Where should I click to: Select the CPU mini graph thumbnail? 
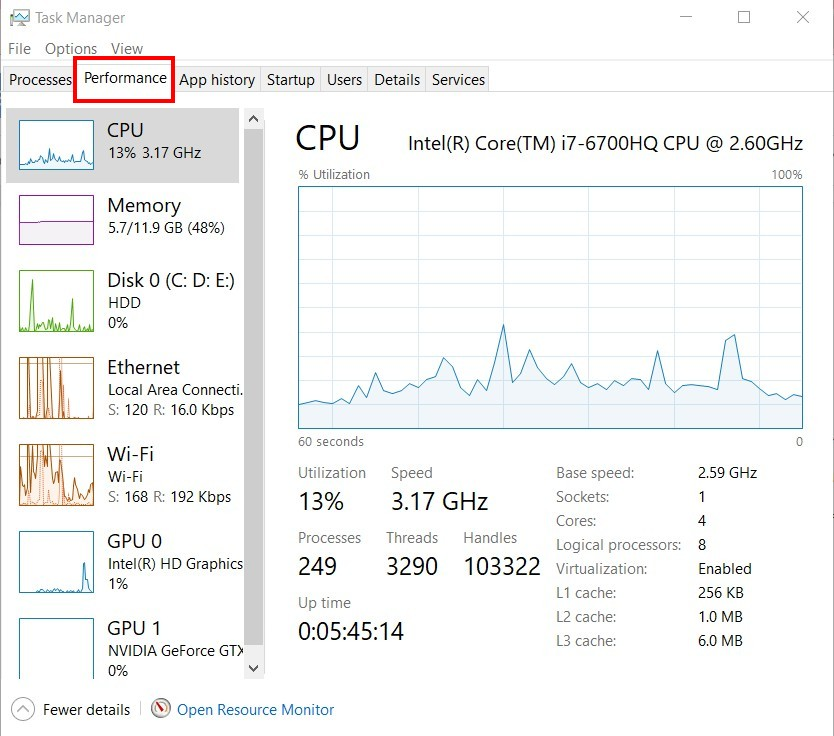click(x=56, y=145)
